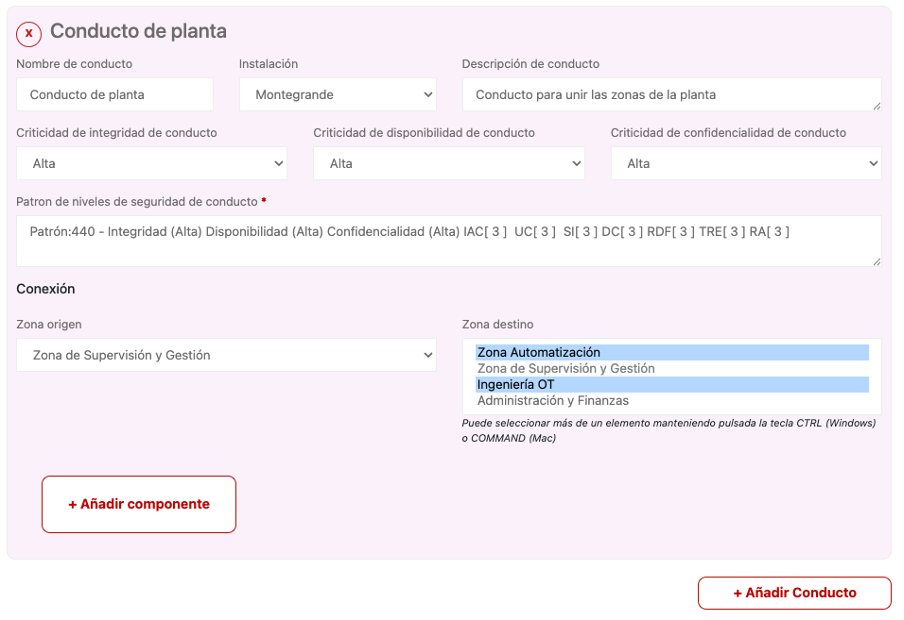Select Ingeniería OT in Zona destino list
The width and height of the screenshot is (904, 620).
(x=672, y=385)
